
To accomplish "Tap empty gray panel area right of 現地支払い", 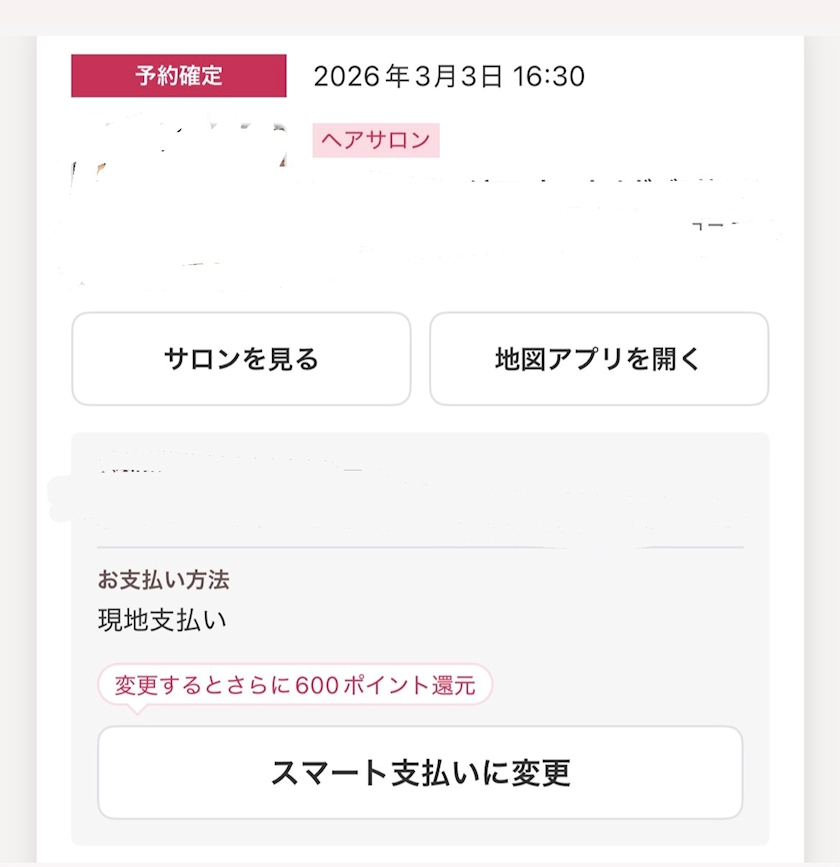I will coord(500,620).
